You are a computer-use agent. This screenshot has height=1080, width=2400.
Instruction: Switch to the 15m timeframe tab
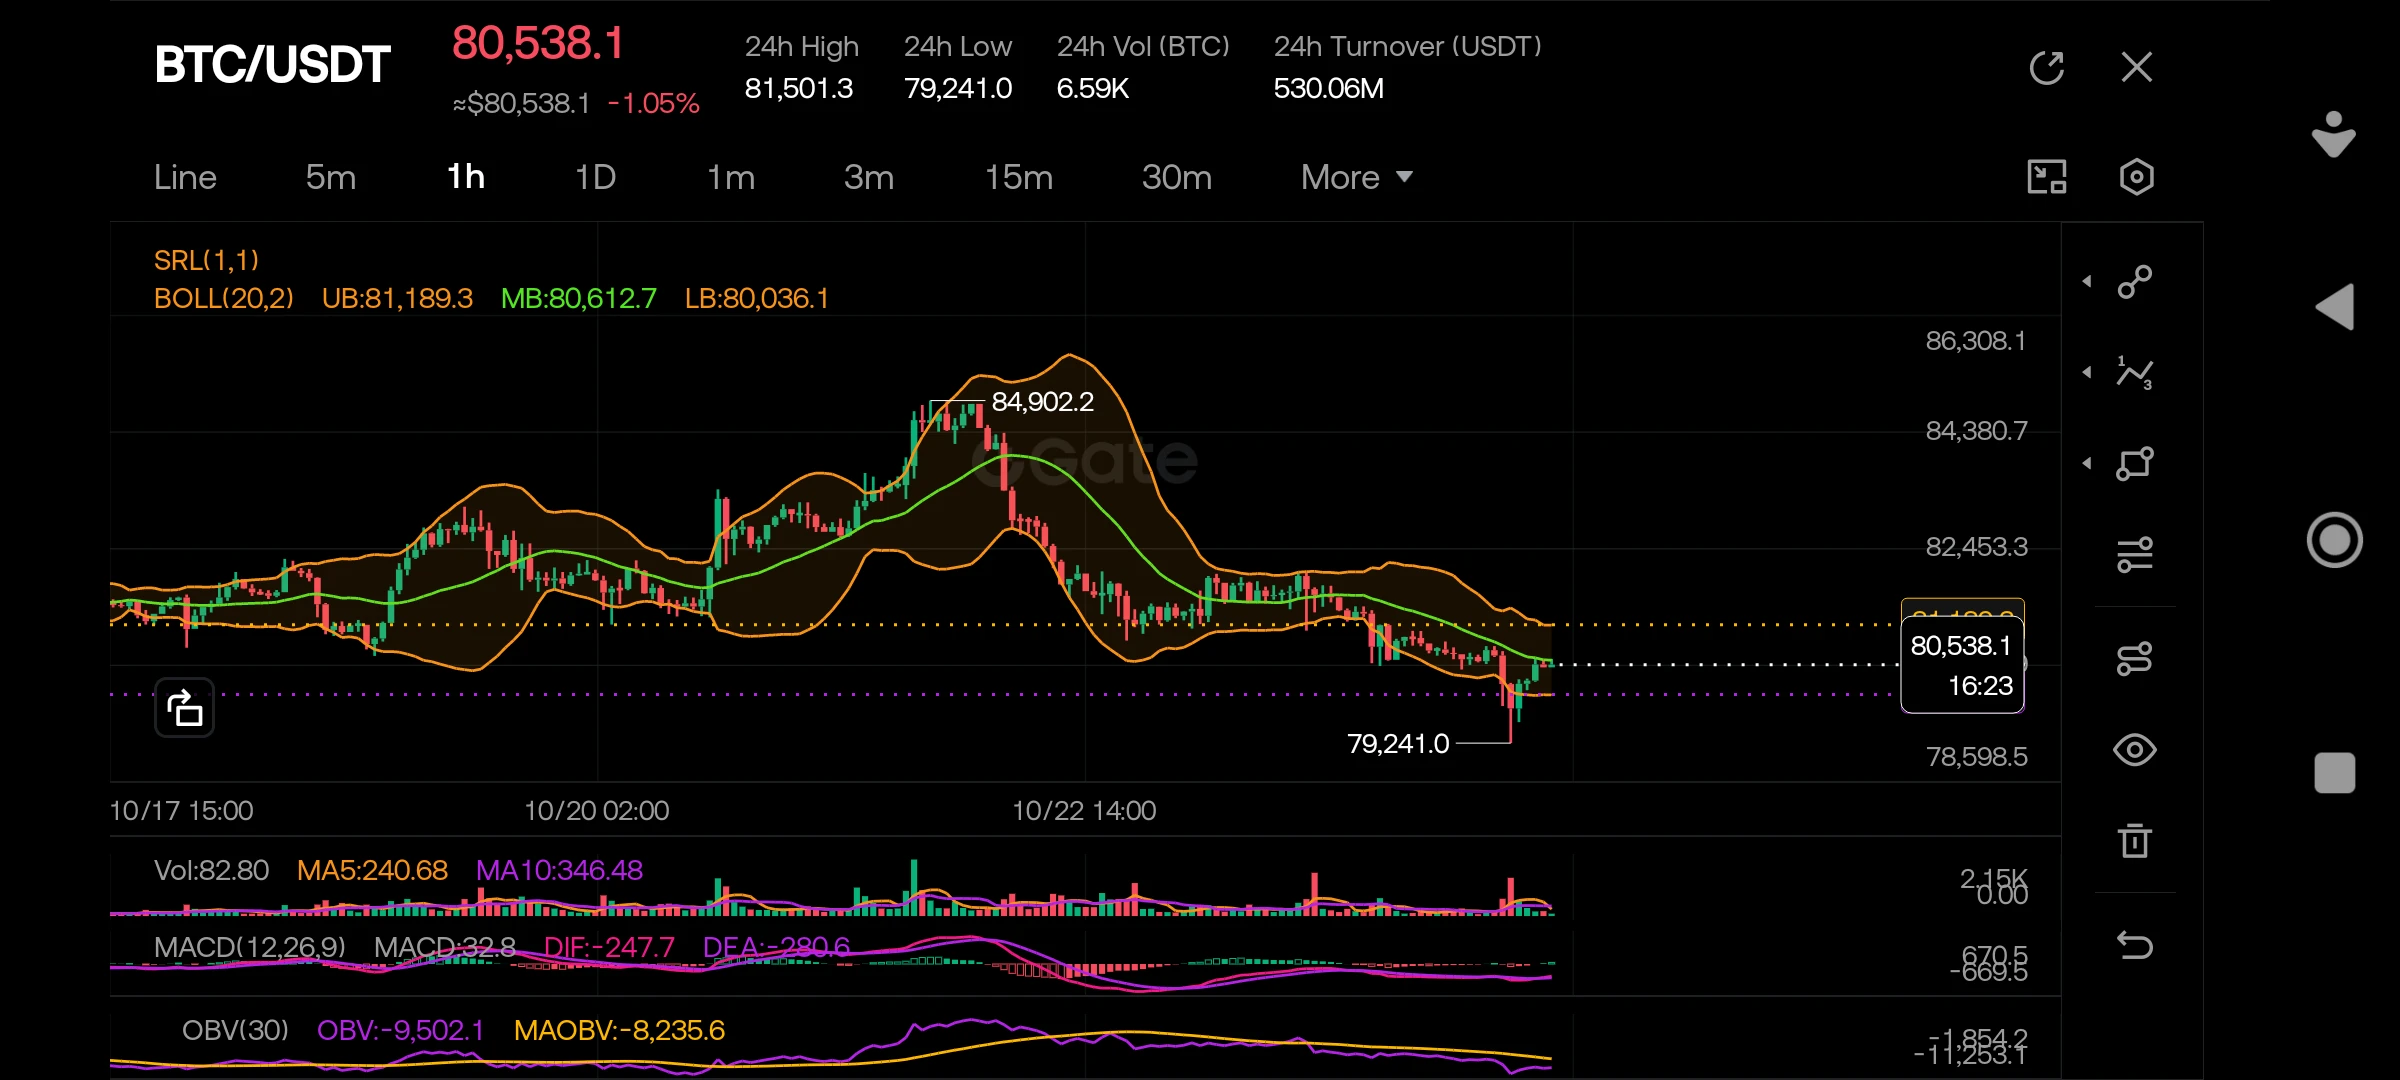(1019, 177)
